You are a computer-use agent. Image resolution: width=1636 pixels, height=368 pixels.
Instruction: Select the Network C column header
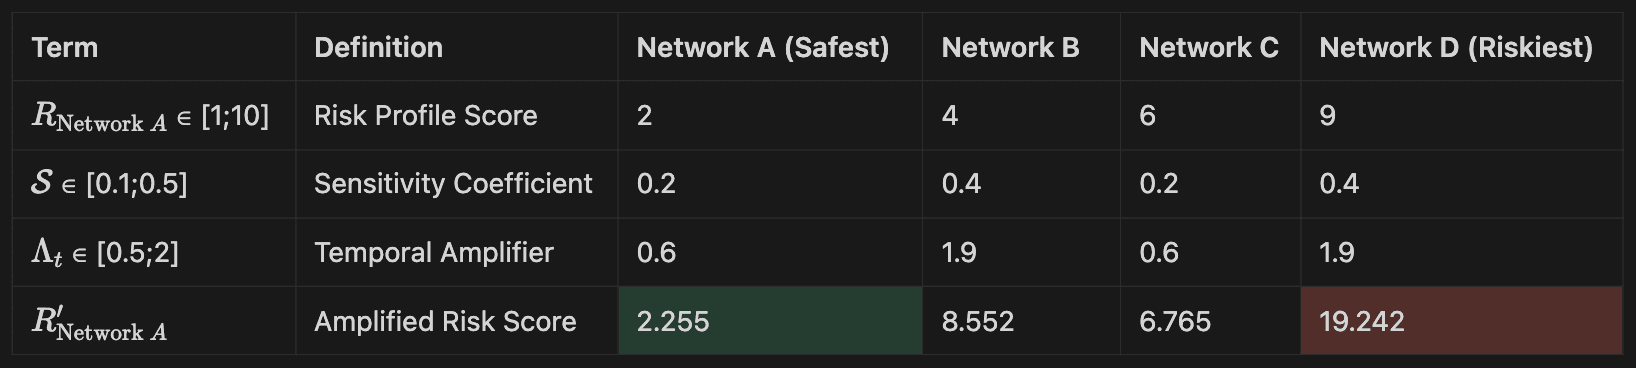click(1210, 47)
